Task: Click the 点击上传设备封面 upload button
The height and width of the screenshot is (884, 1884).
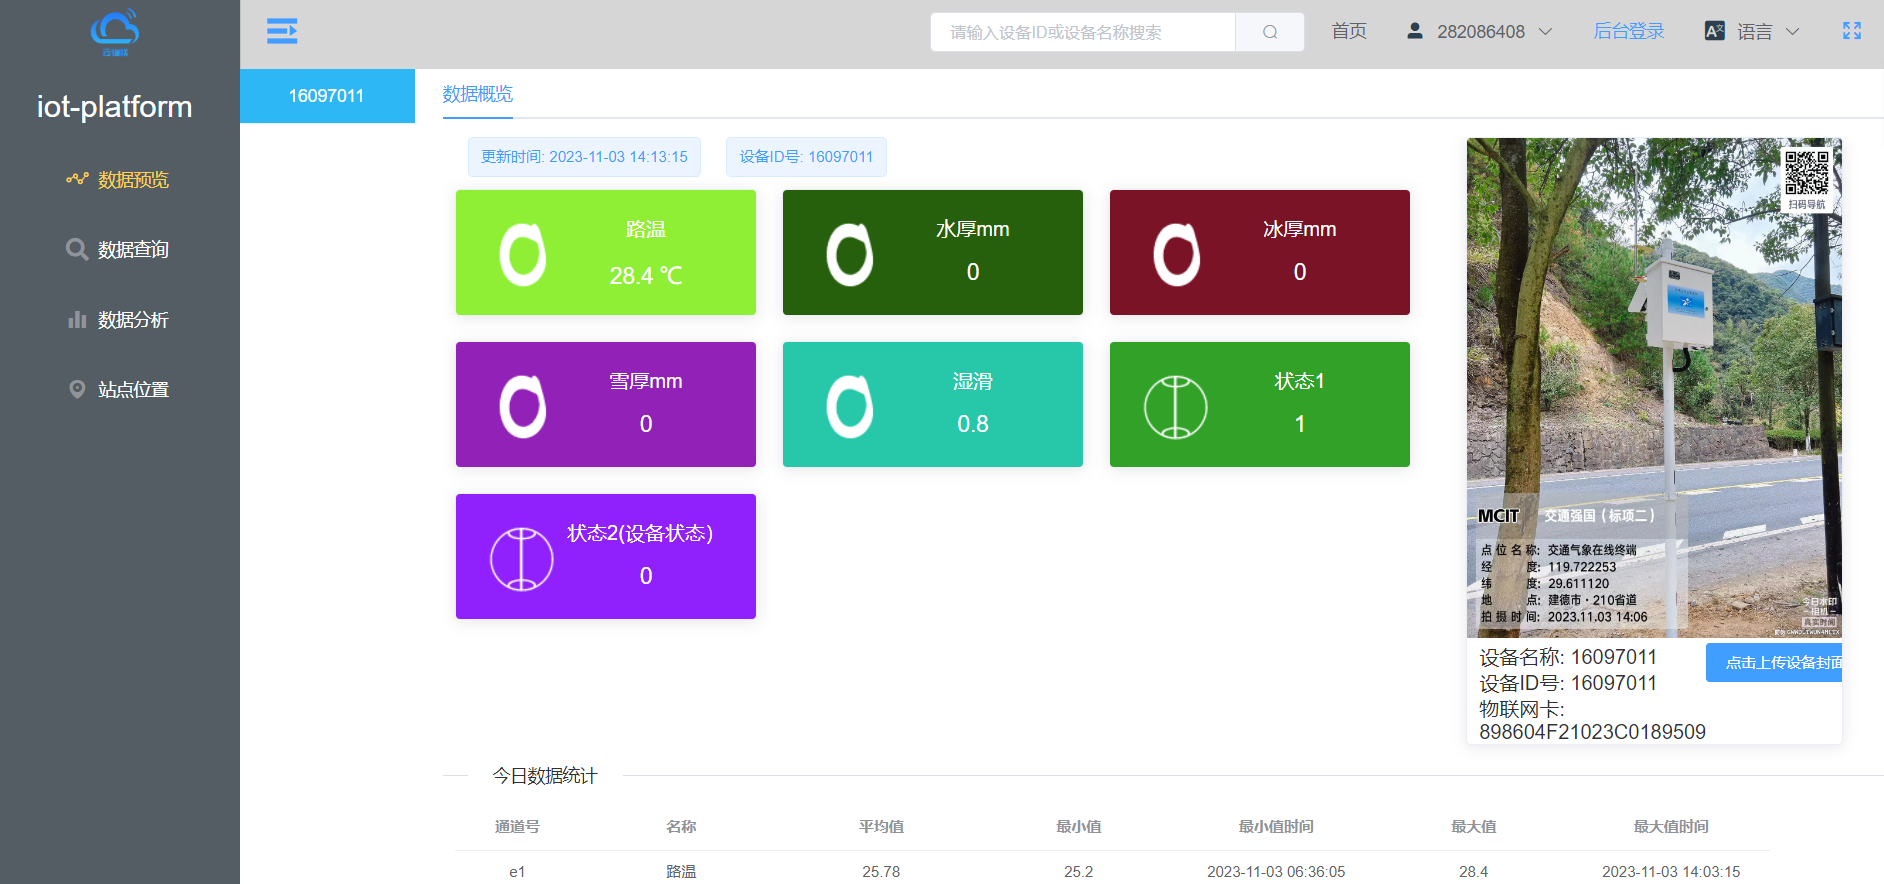Action: click(x=1774, y=663)
